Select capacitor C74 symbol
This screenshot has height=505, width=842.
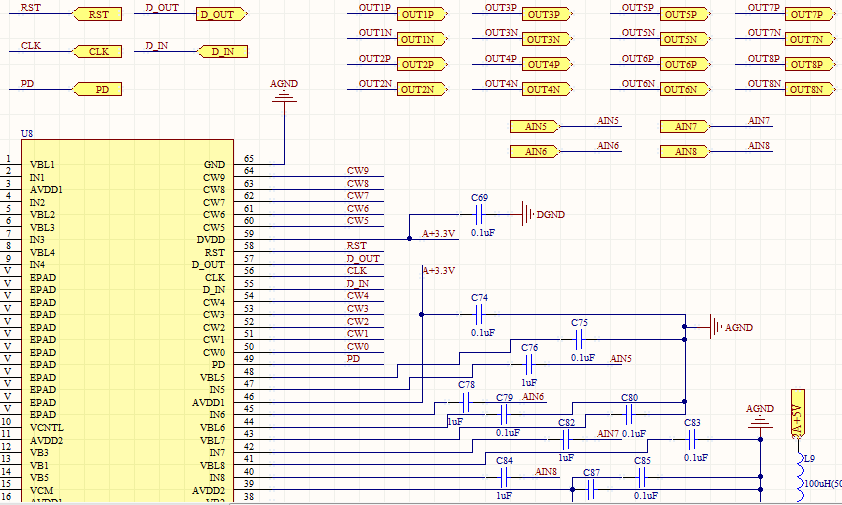tap(479, 314)
